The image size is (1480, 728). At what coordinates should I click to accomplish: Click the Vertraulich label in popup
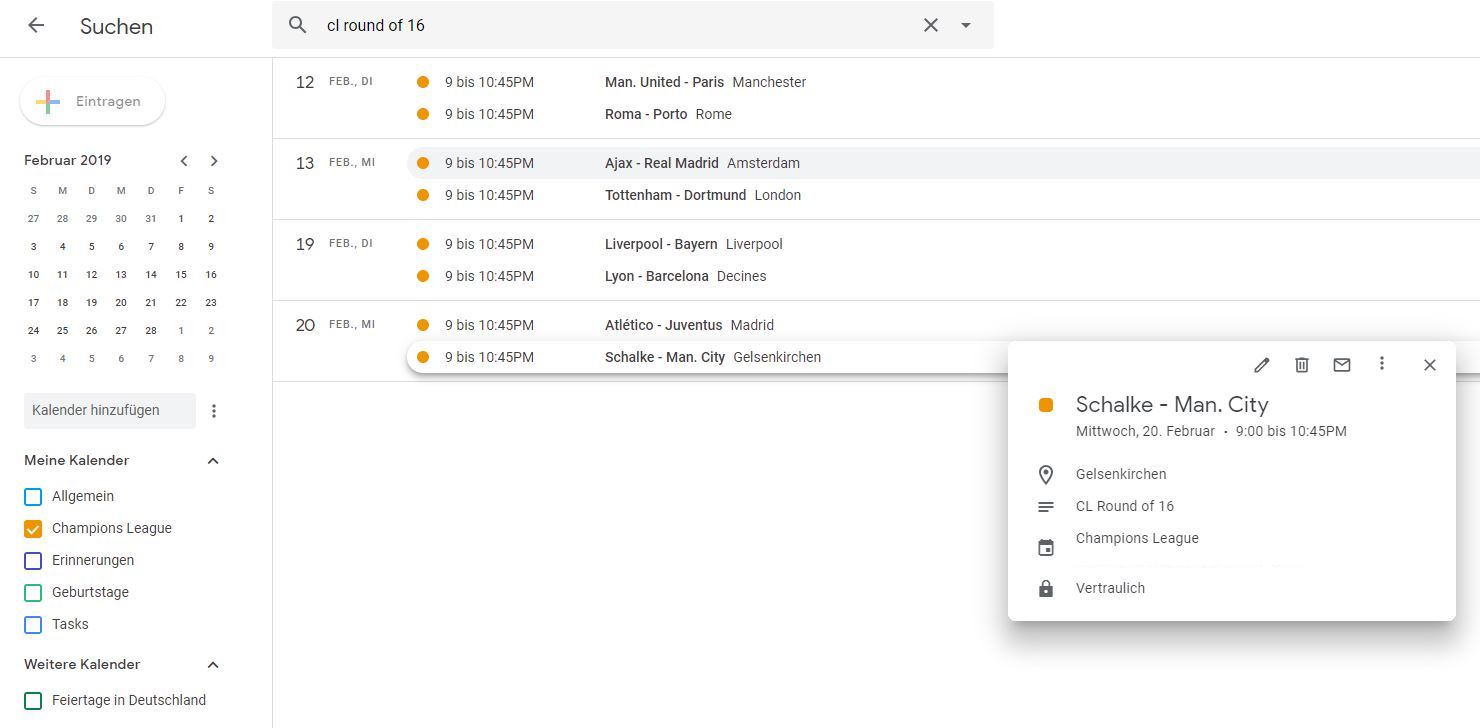tap(1110, 588)
